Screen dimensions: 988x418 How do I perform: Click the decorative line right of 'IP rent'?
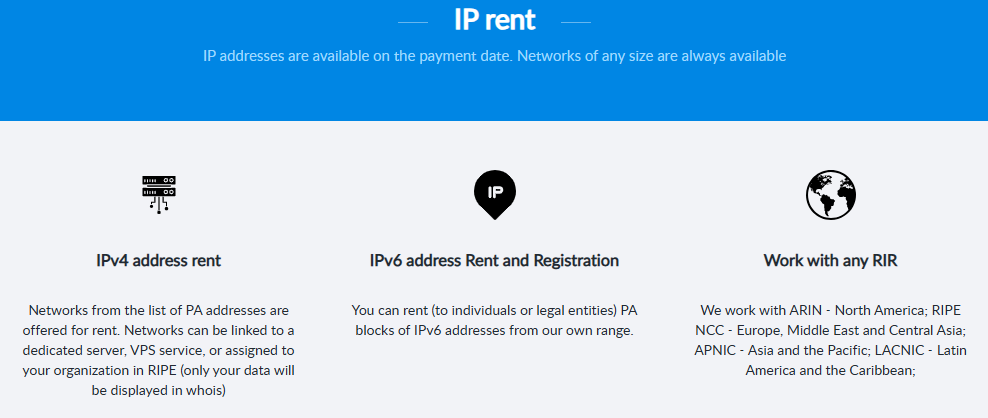coord(575,22)
